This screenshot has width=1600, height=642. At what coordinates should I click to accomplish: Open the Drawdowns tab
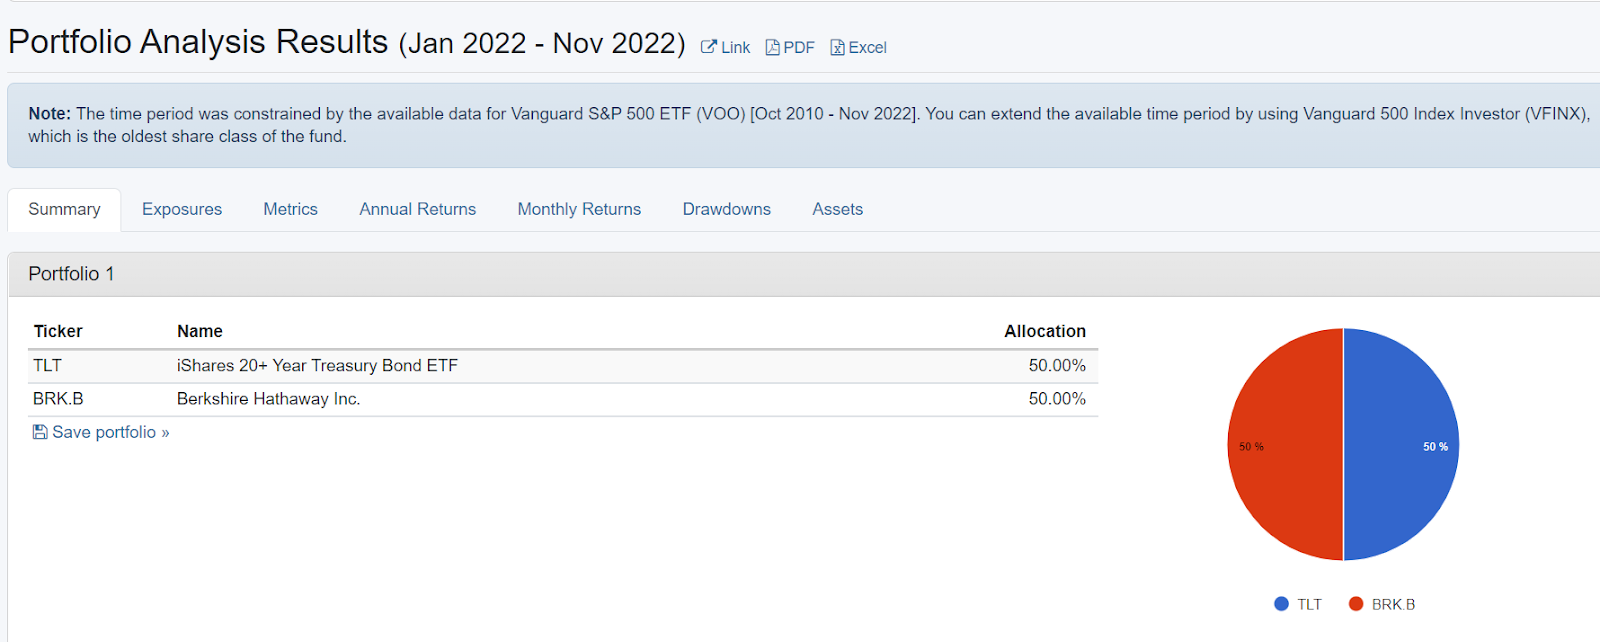tap(727, 209)
